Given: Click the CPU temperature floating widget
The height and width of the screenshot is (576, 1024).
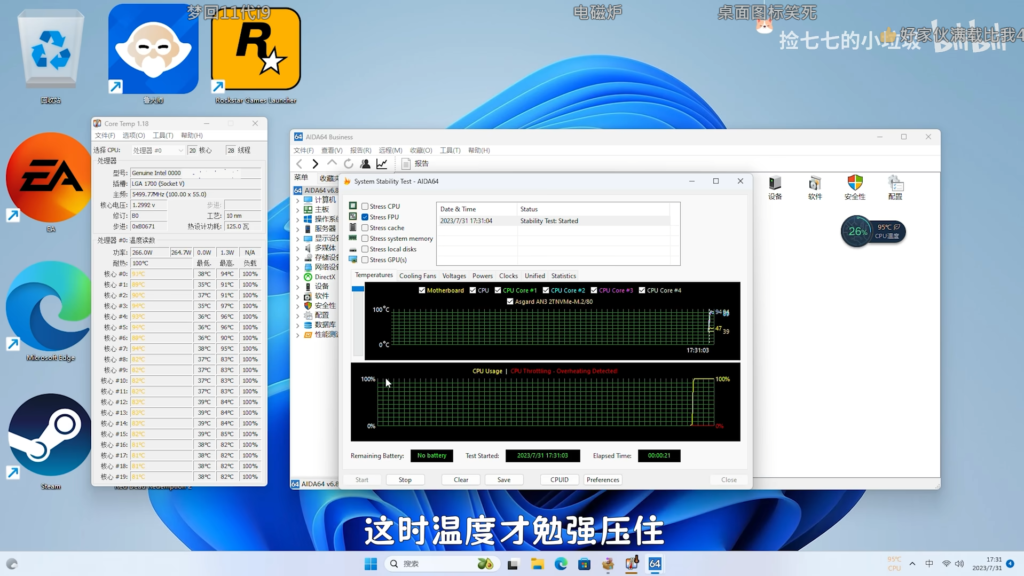Looking at the screenshot, I should 873,231.
